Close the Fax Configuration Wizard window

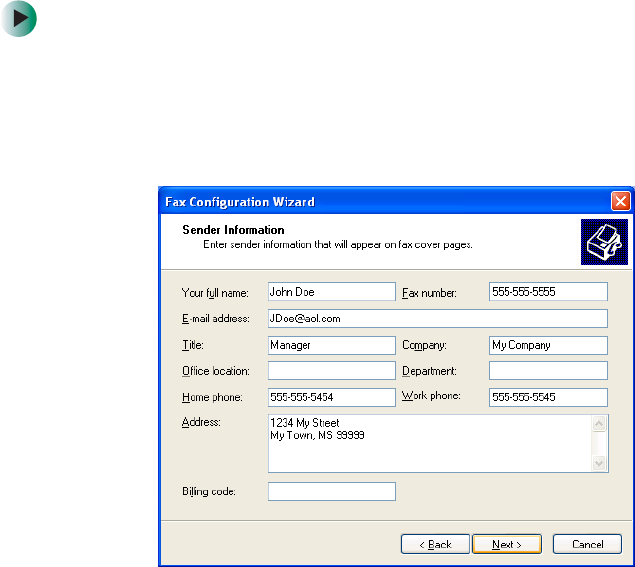pos(620,201)
